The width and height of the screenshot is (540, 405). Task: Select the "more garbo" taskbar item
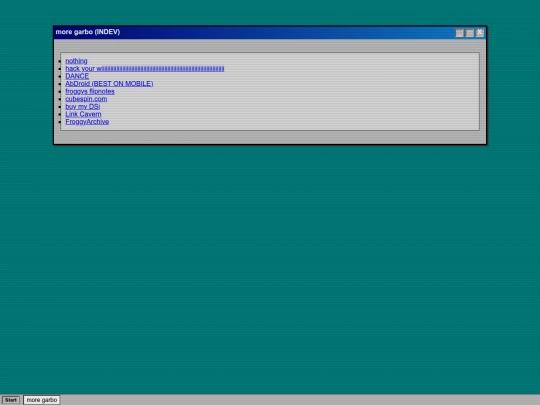click(x=42, y=400)
